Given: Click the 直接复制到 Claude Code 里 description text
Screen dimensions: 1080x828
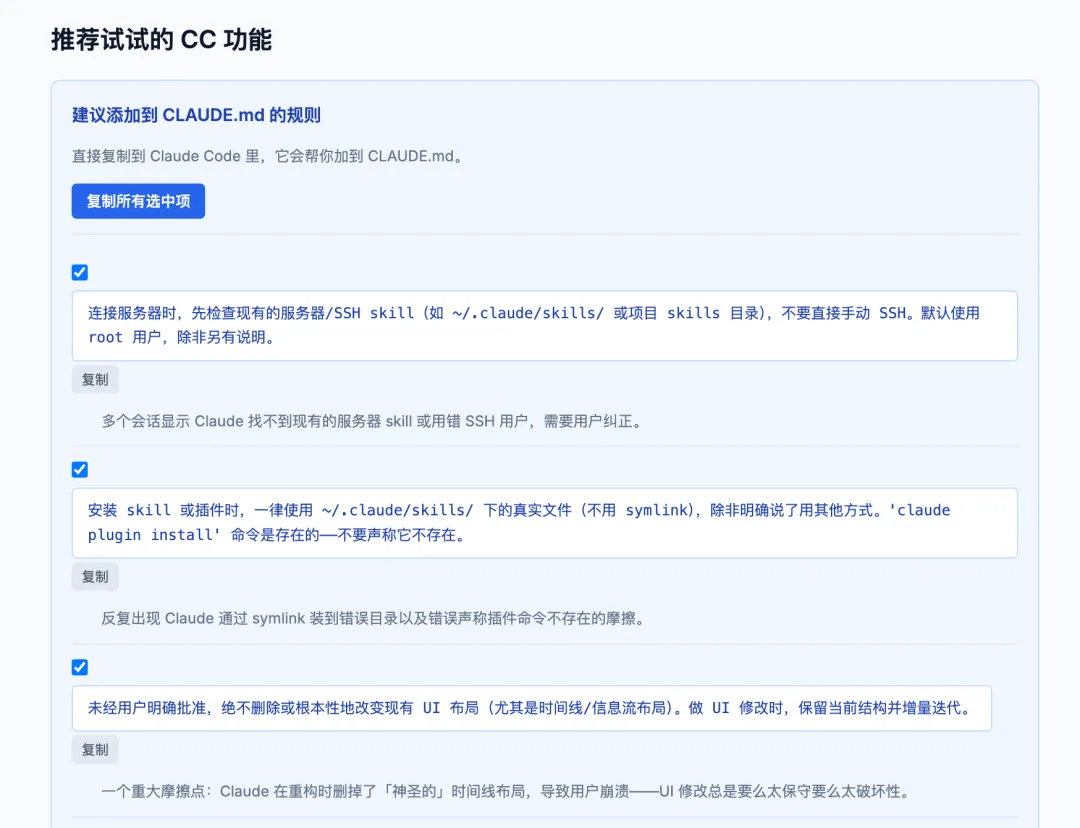Looking at the screenshot, I should coord(264,156).
